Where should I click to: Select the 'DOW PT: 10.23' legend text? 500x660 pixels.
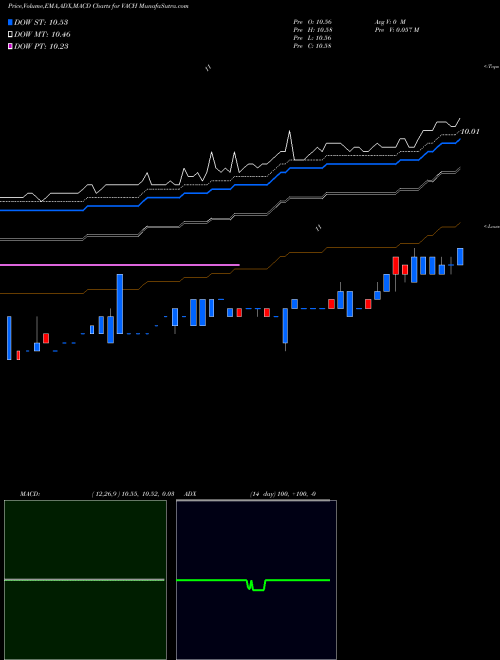(41, 47)
